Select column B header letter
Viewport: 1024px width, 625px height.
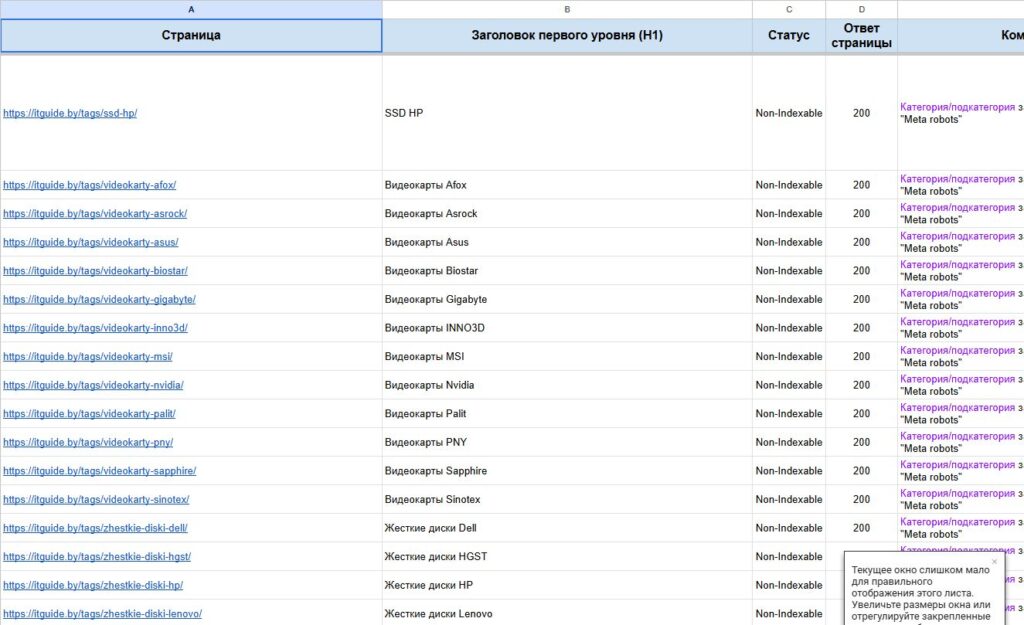[x=567, y=9]
